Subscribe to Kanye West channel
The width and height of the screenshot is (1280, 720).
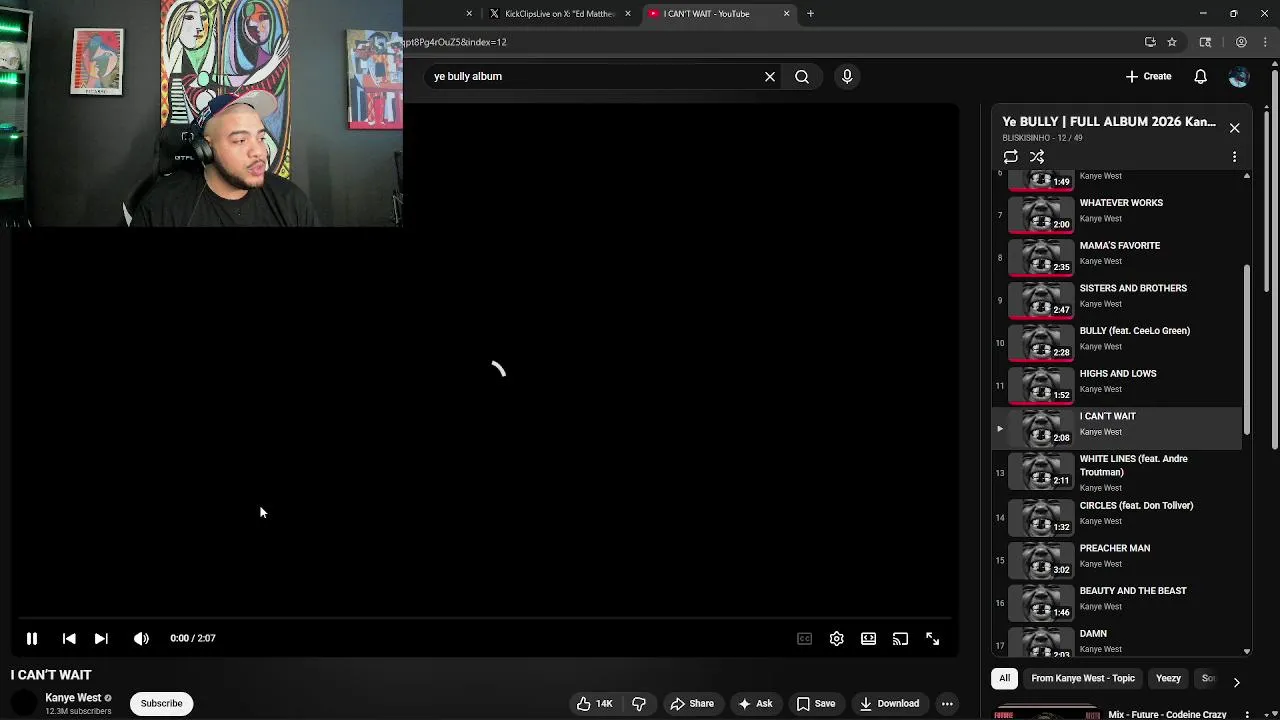161,703
